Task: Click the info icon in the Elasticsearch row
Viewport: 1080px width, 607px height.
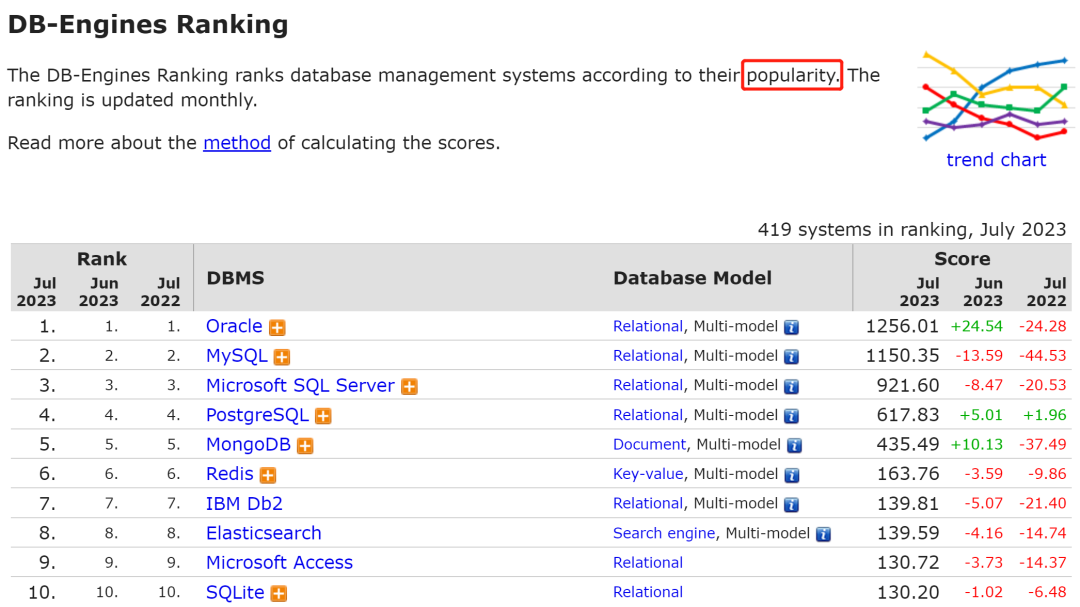Action: coord(823,534)
